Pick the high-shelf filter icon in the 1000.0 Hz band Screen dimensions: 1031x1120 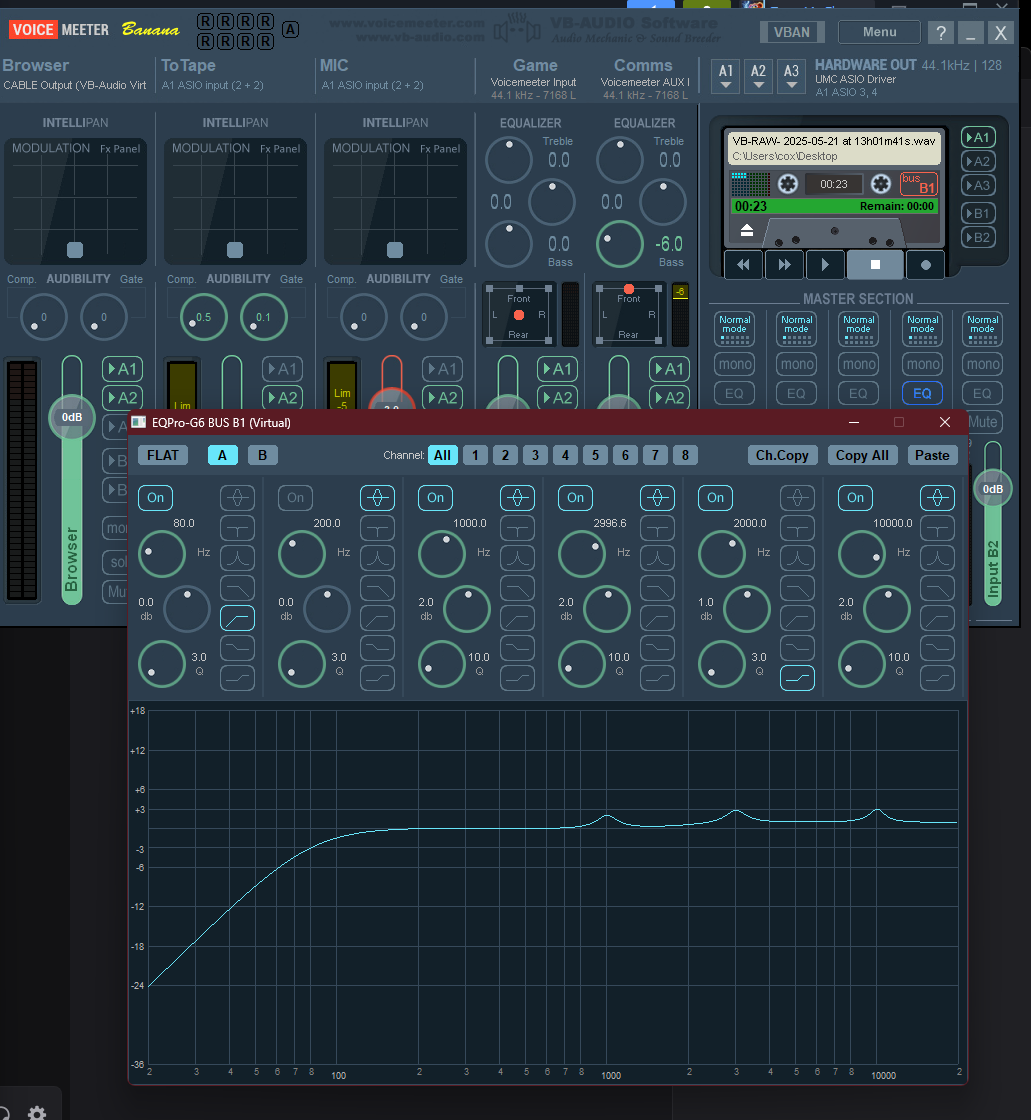[517, 678]
